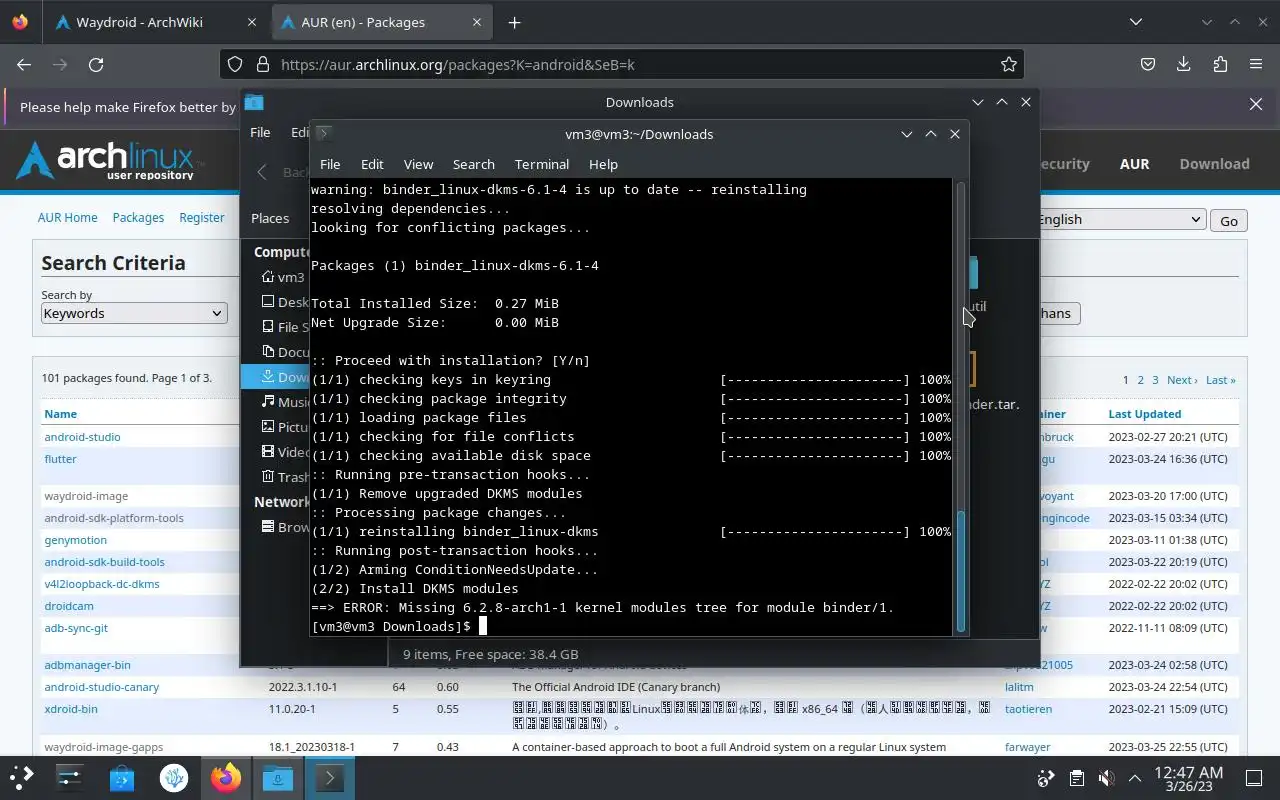Click the Firefox back arrow
1280x800 pixels.
(24, 64)
